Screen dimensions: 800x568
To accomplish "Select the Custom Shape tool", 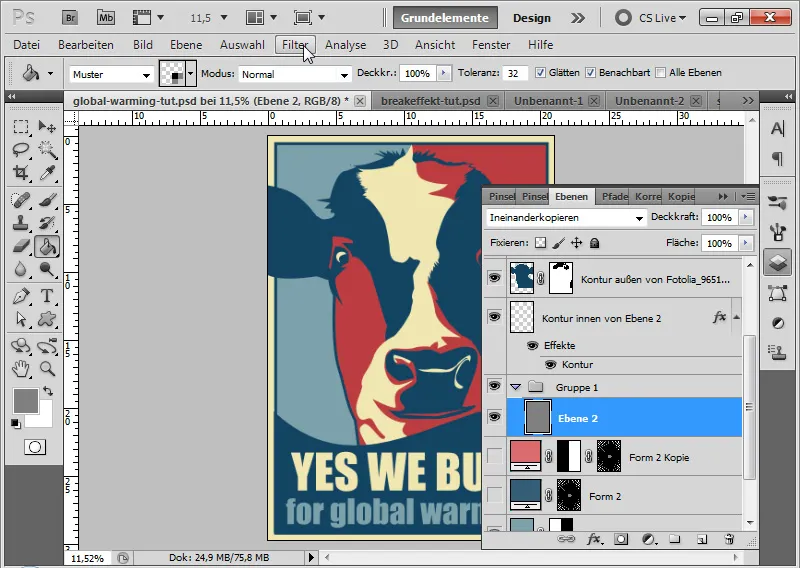I will coord(47,319).
